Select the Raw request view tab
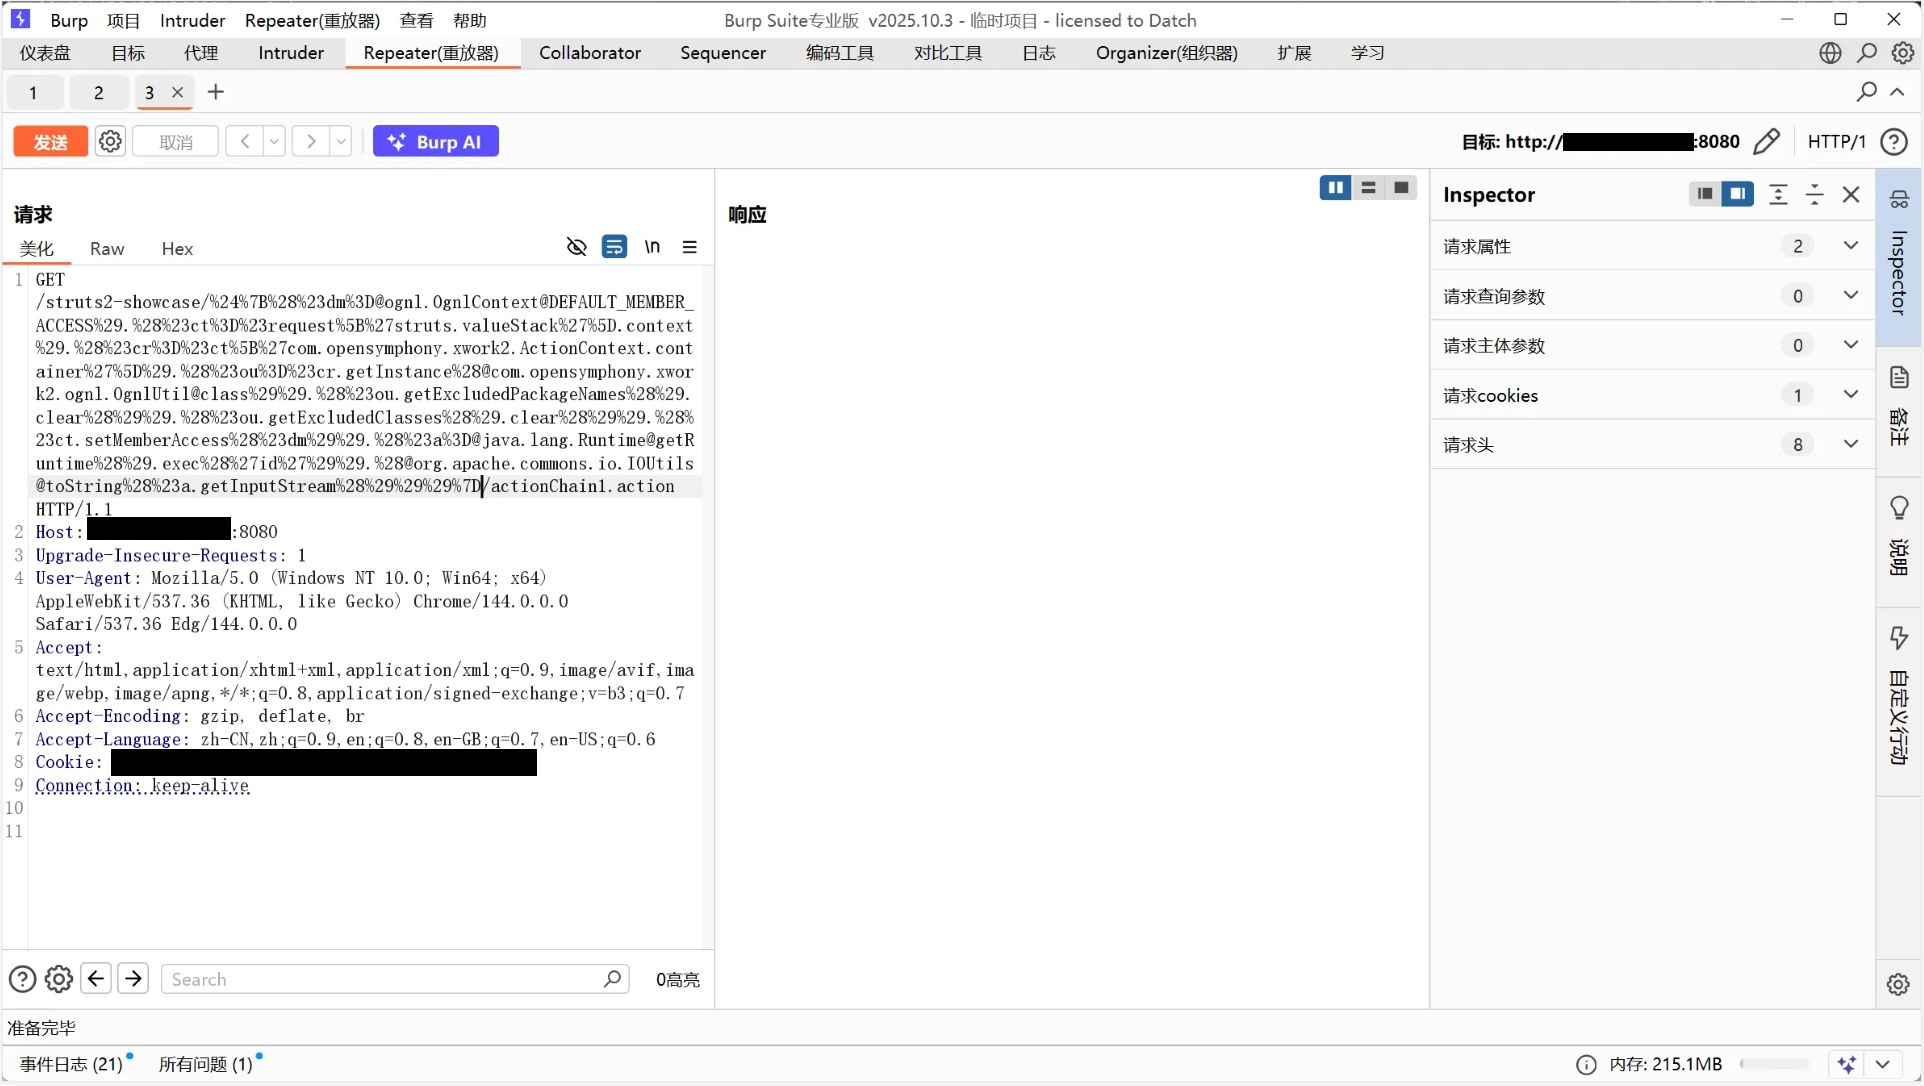 coord(107,249)
